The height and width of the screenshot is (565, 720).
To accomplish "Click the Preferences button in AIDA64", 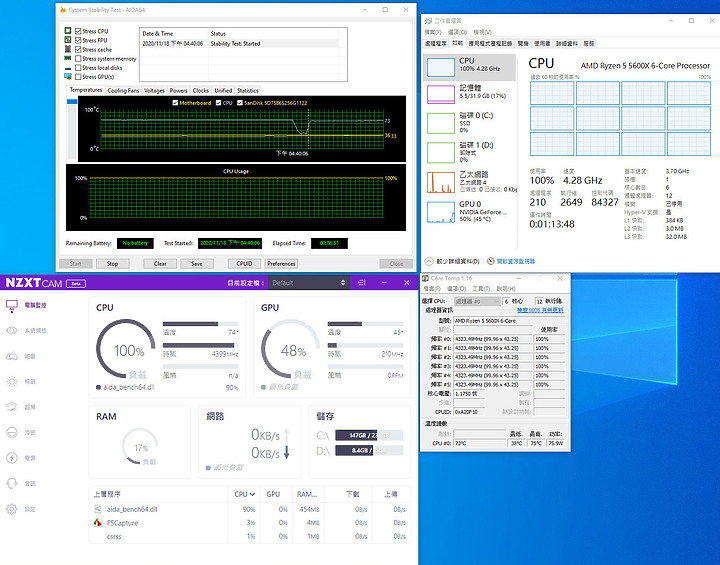I will tap(281, 264).
